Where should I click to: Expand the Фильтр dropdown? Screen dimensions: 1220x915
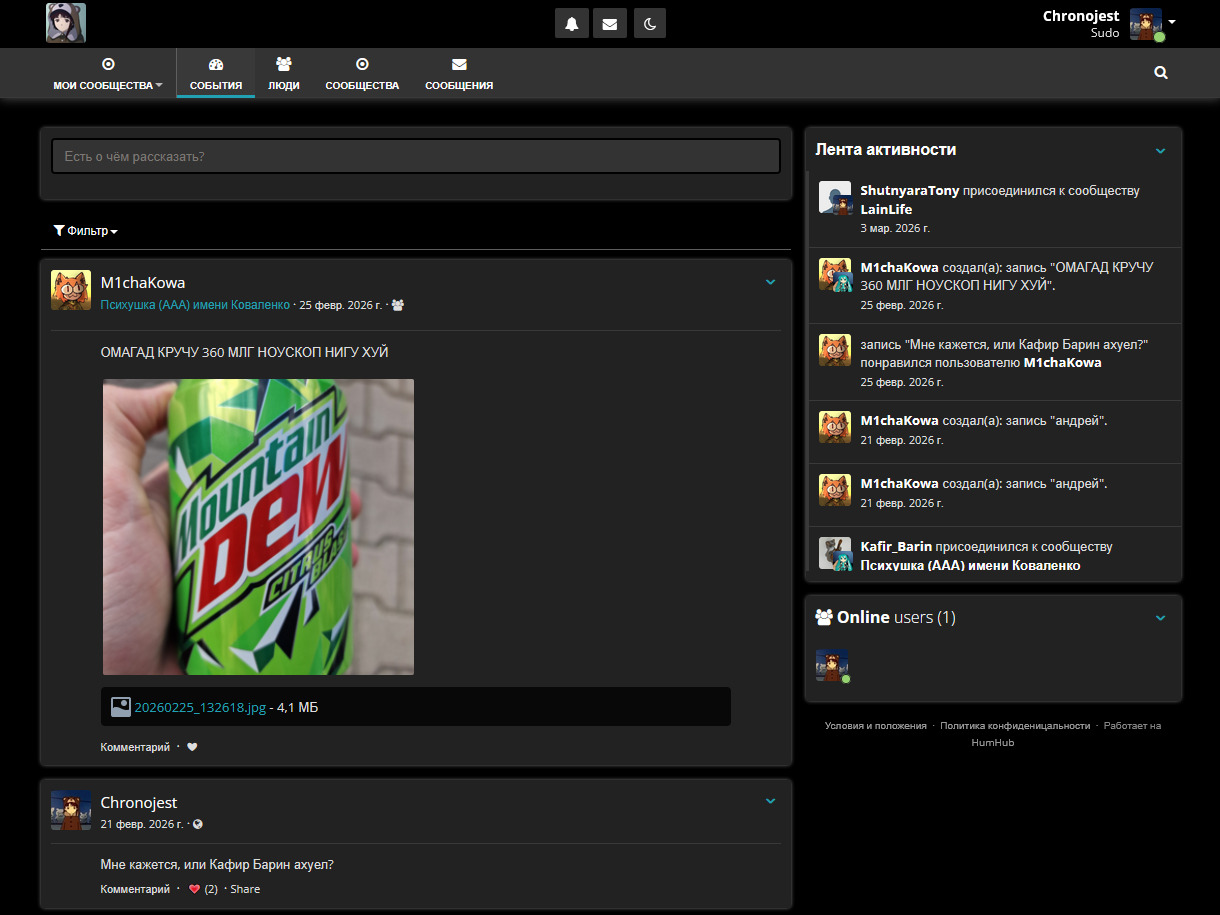click(x=85, y=231)
